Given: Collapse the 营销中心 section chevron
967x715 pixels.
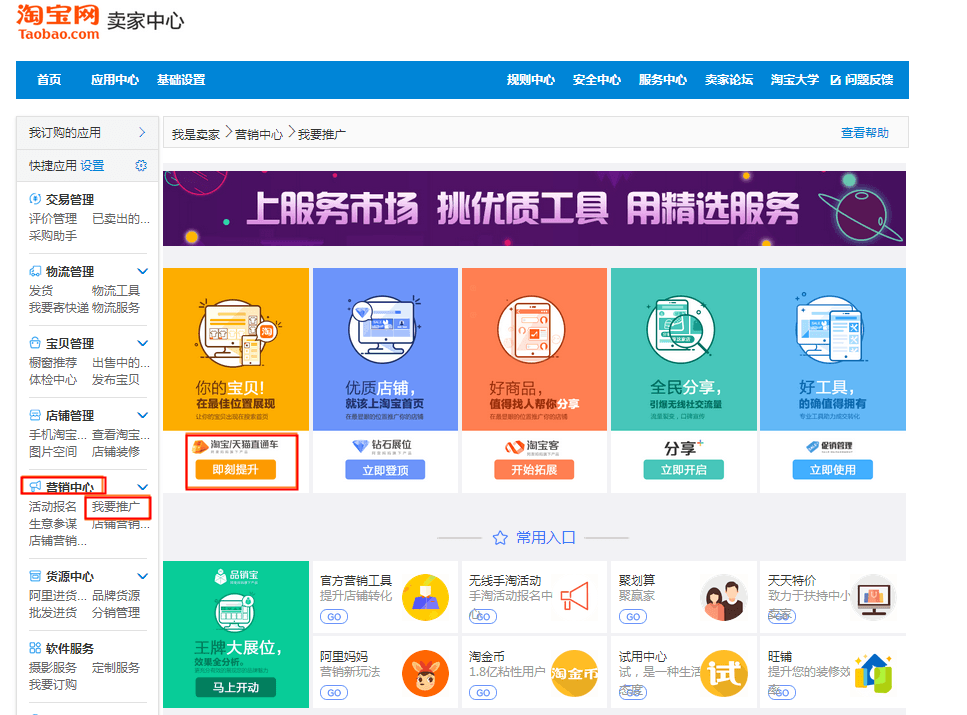Looking at the screenshot, I should tap(142, 487).
